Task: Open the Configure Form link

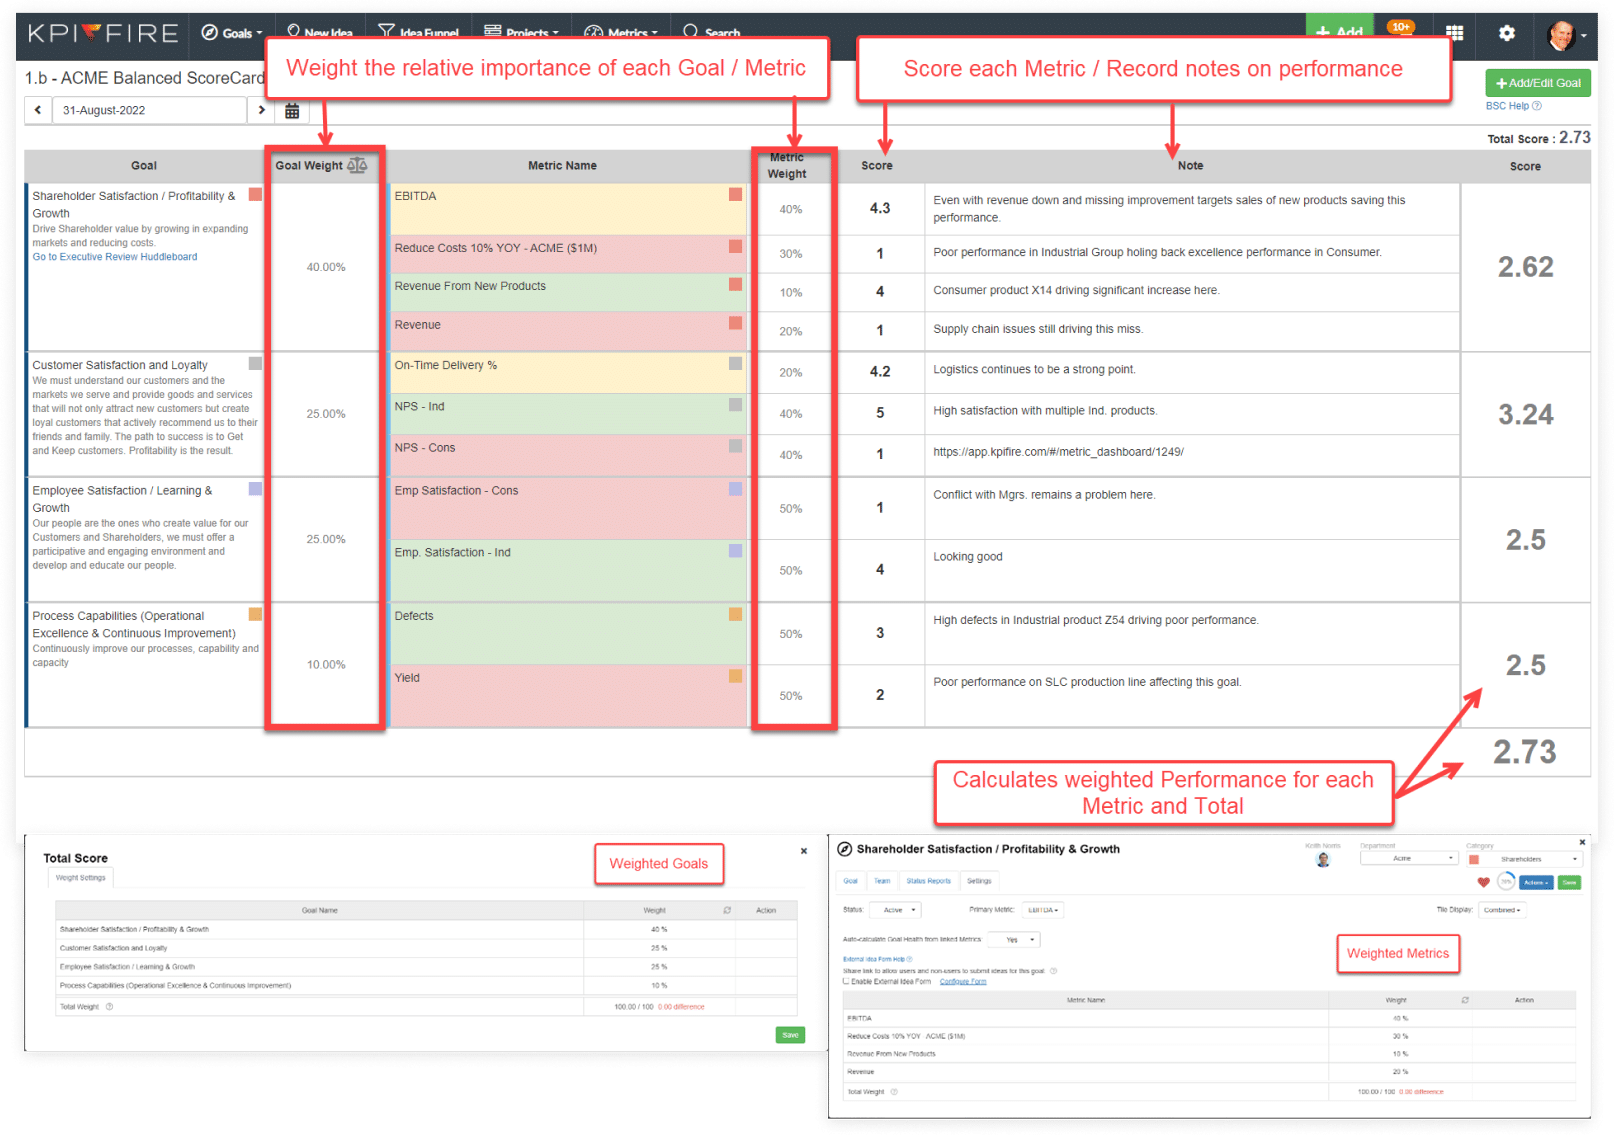Action: pyautogui.click(x=963, y=981)
